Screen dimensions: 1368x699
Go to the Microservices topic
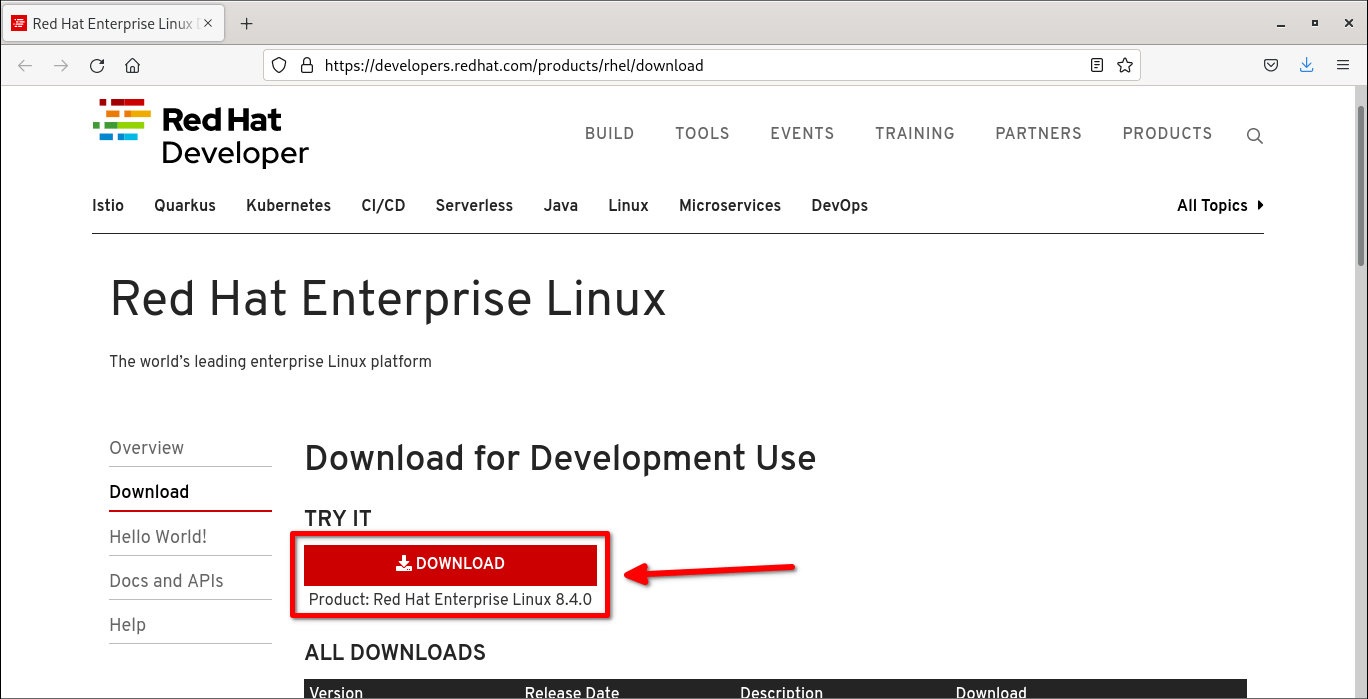[x=730, y=206]
